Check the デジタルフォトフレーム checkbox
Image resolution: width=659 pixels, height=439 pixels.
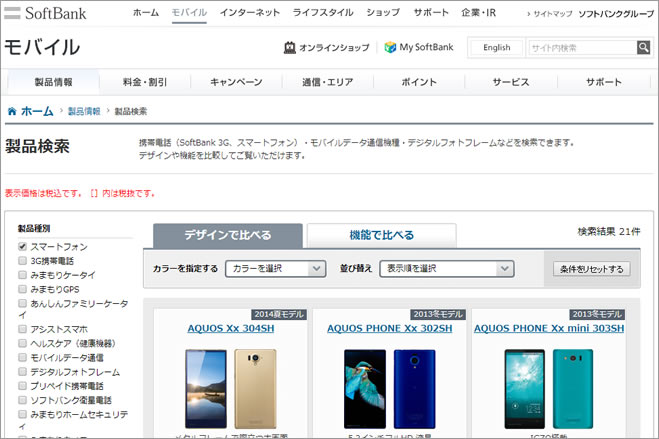click(x=22, y=371)
